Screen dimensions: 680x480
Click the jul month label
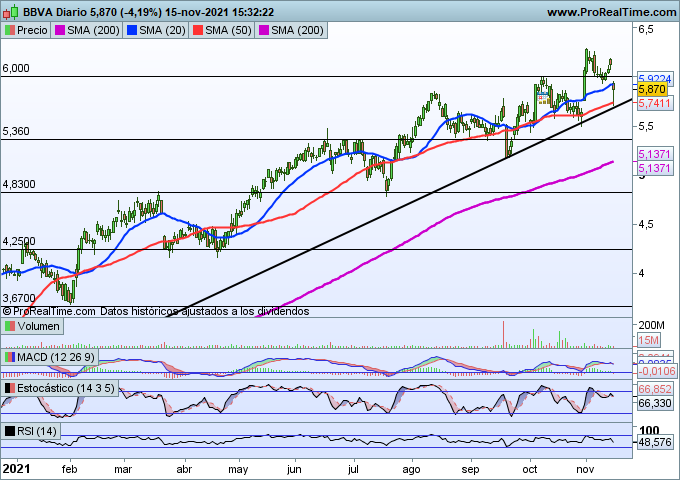[353, 469]
